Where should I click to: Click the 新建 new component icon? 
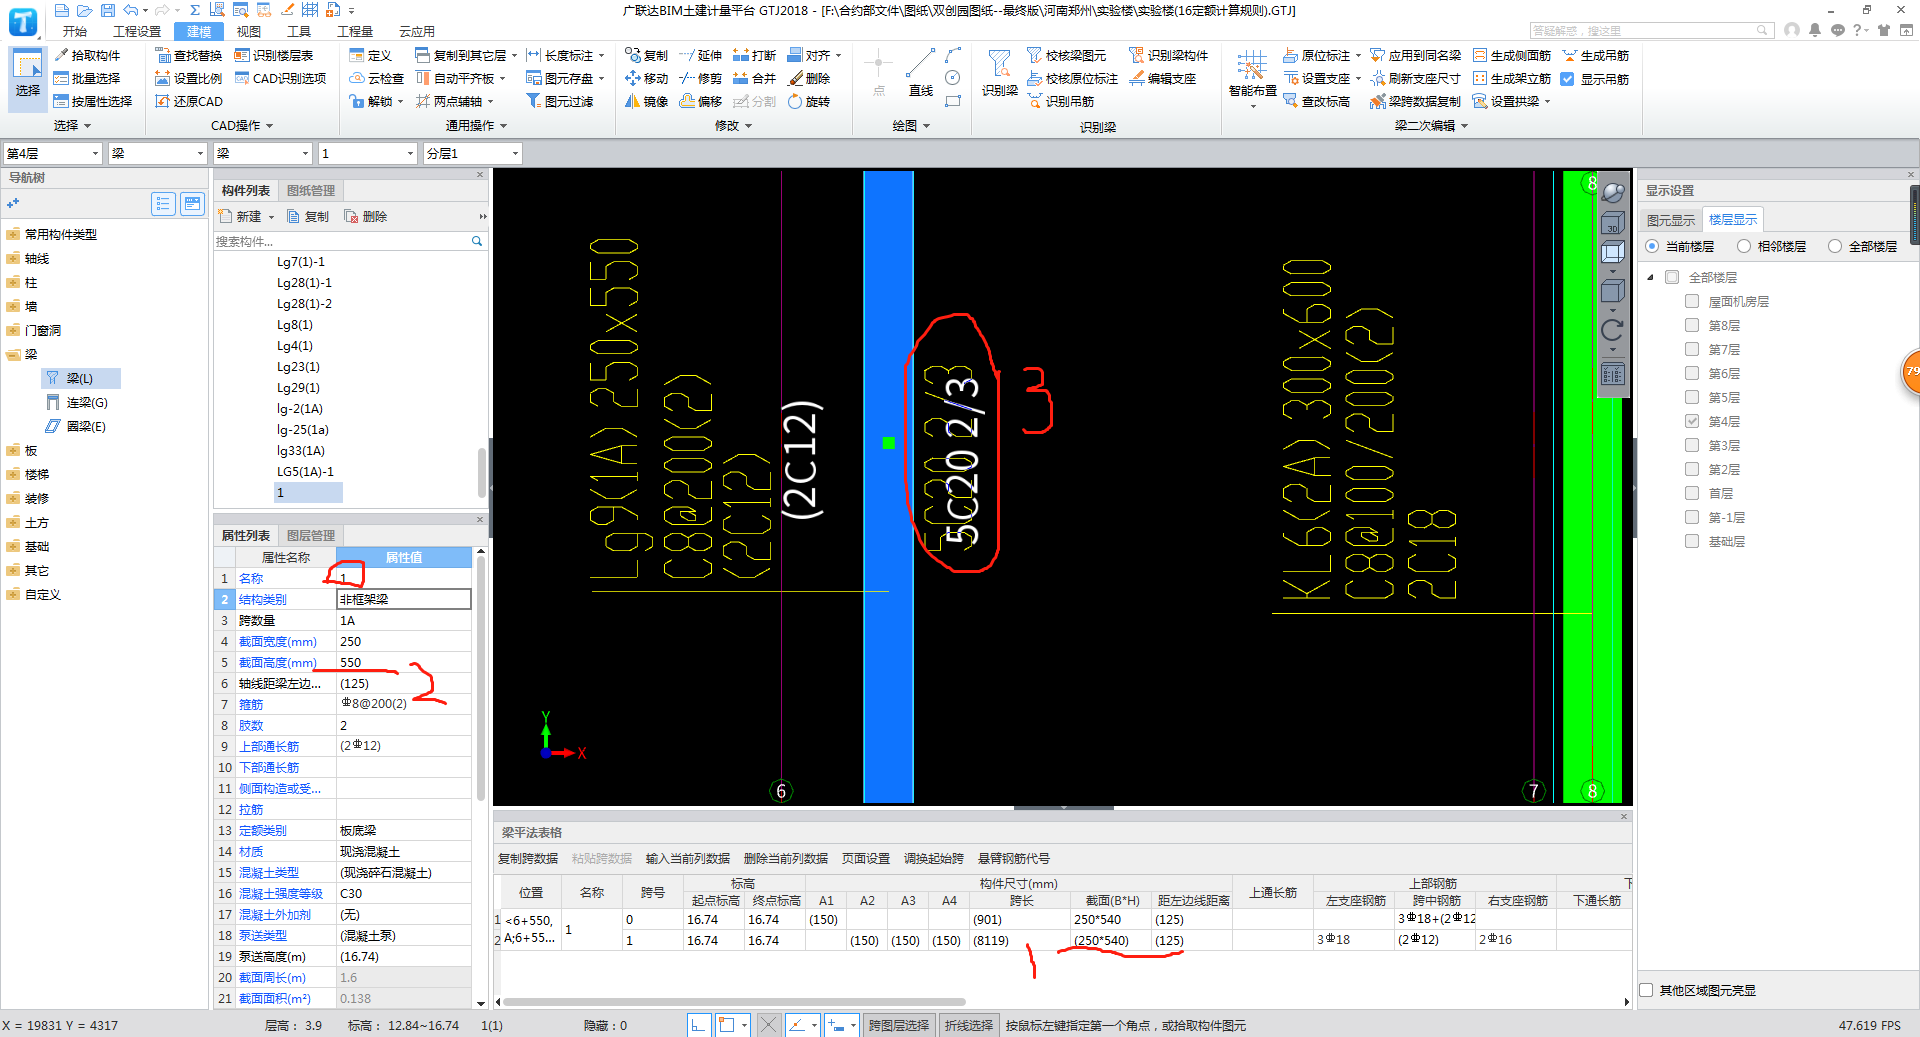point(226,216)
